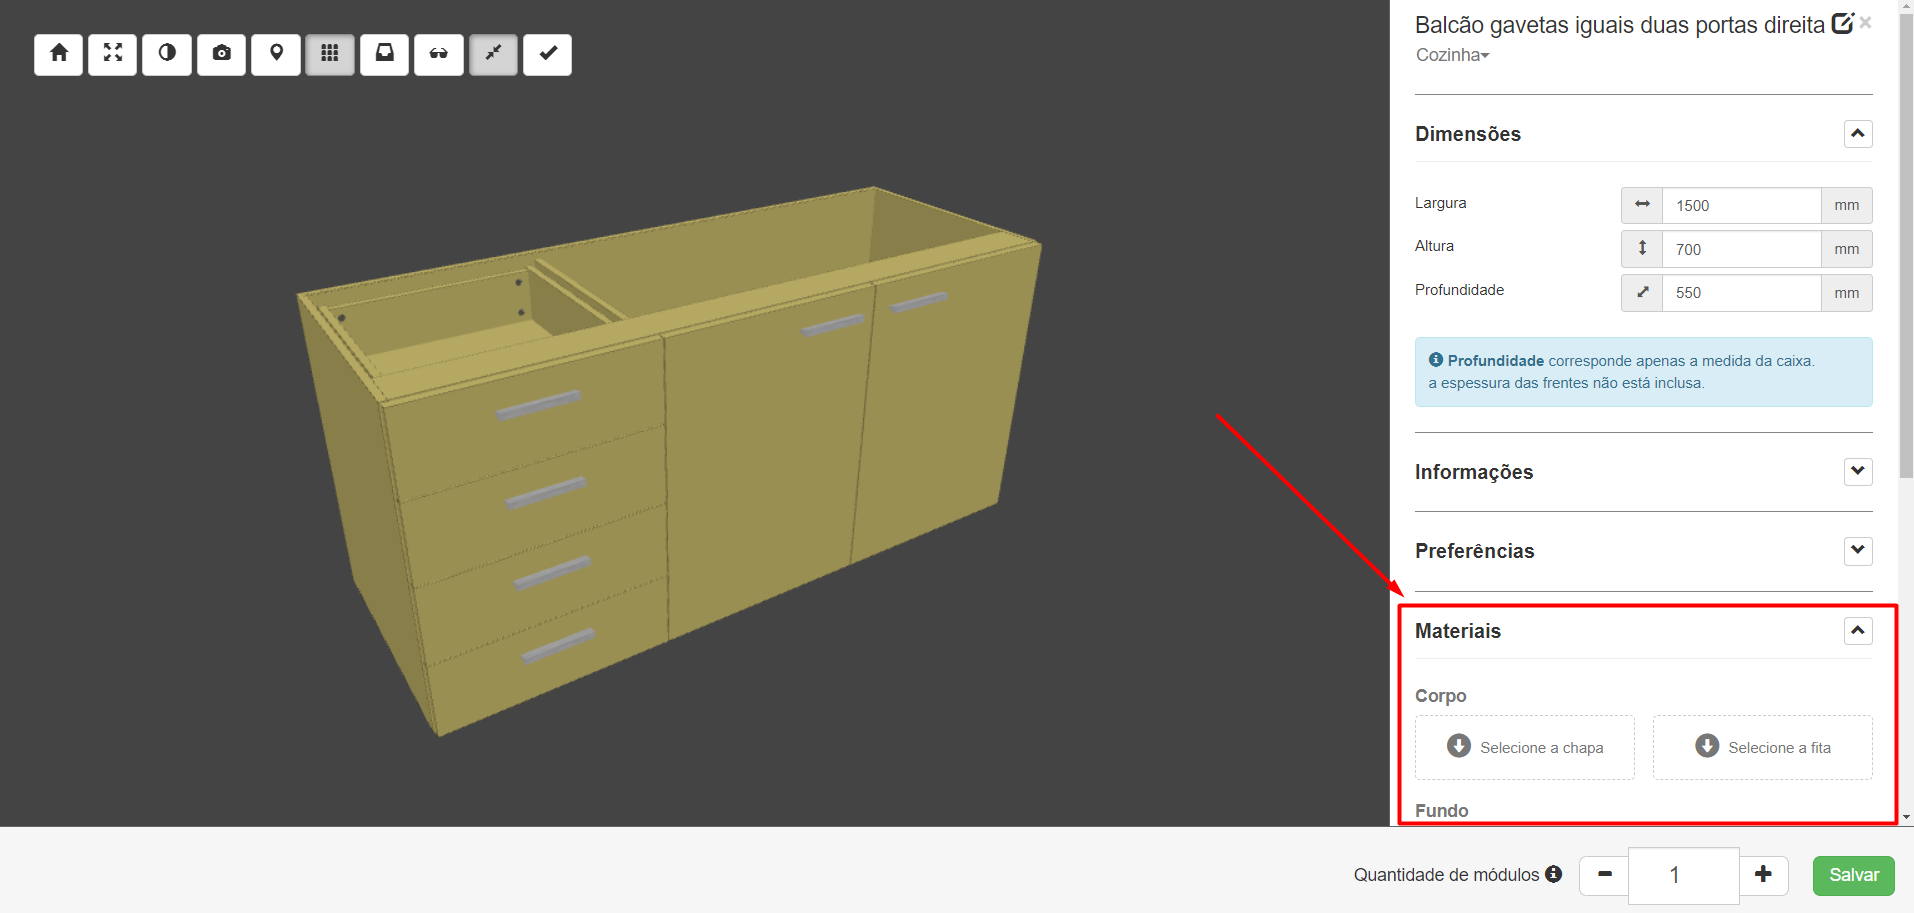Click the Profundidade info note icon

(x=1436, y=360)
